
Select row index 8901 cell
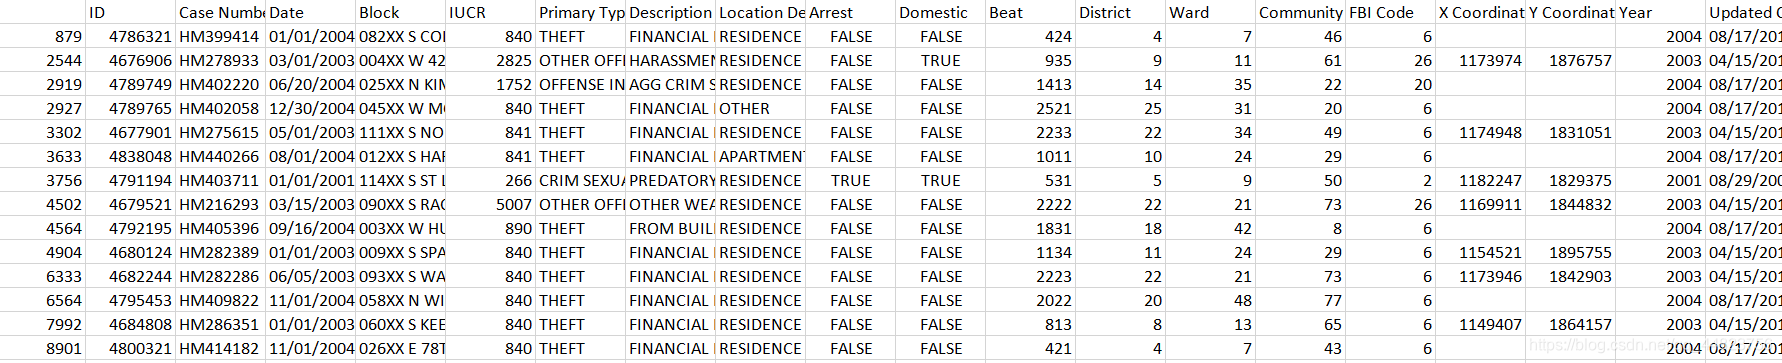coord(43,348)
